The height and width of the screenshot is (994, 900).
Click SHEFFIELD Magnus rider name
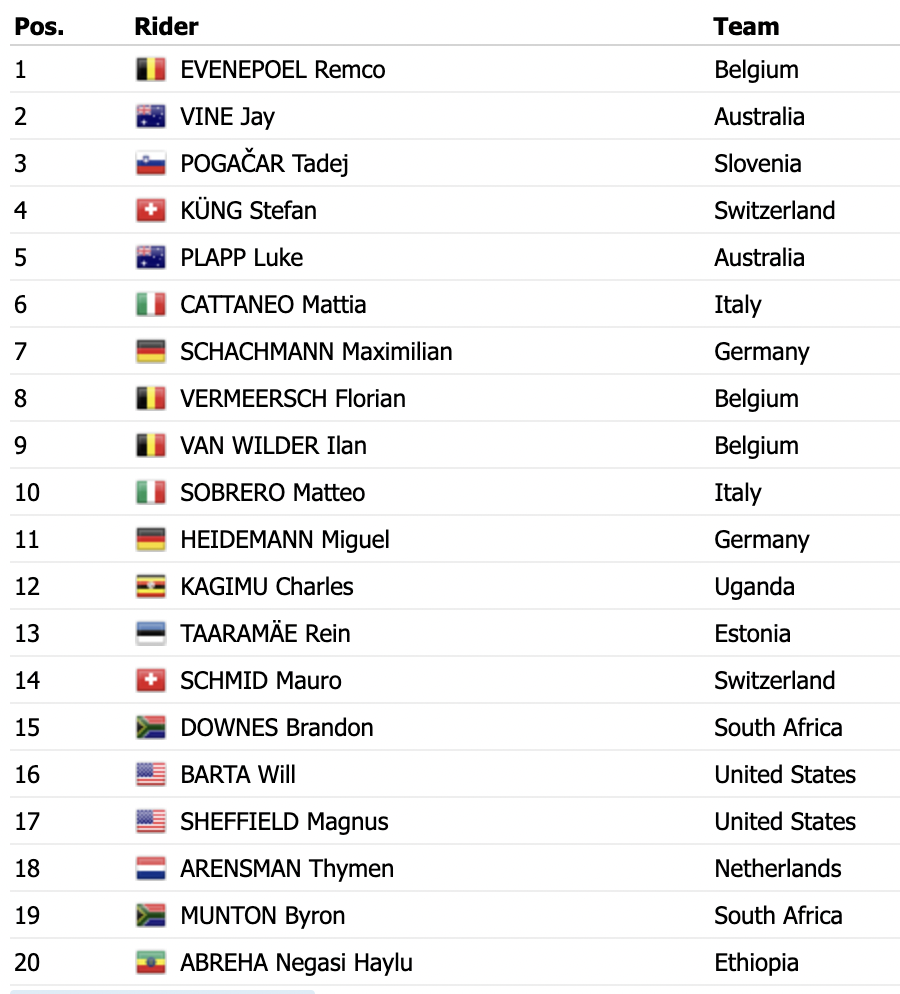click(x=284, y=822)
